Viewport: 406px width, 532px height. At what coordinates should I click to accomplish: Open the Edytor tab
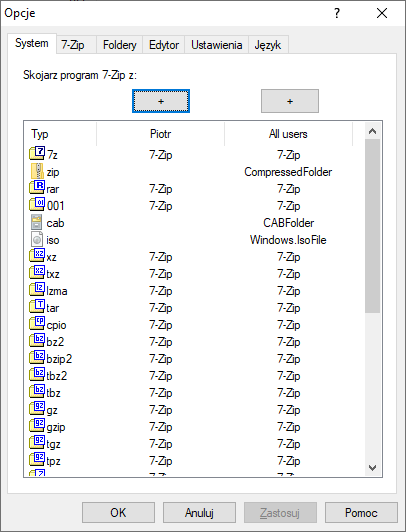tap(164, 45)
